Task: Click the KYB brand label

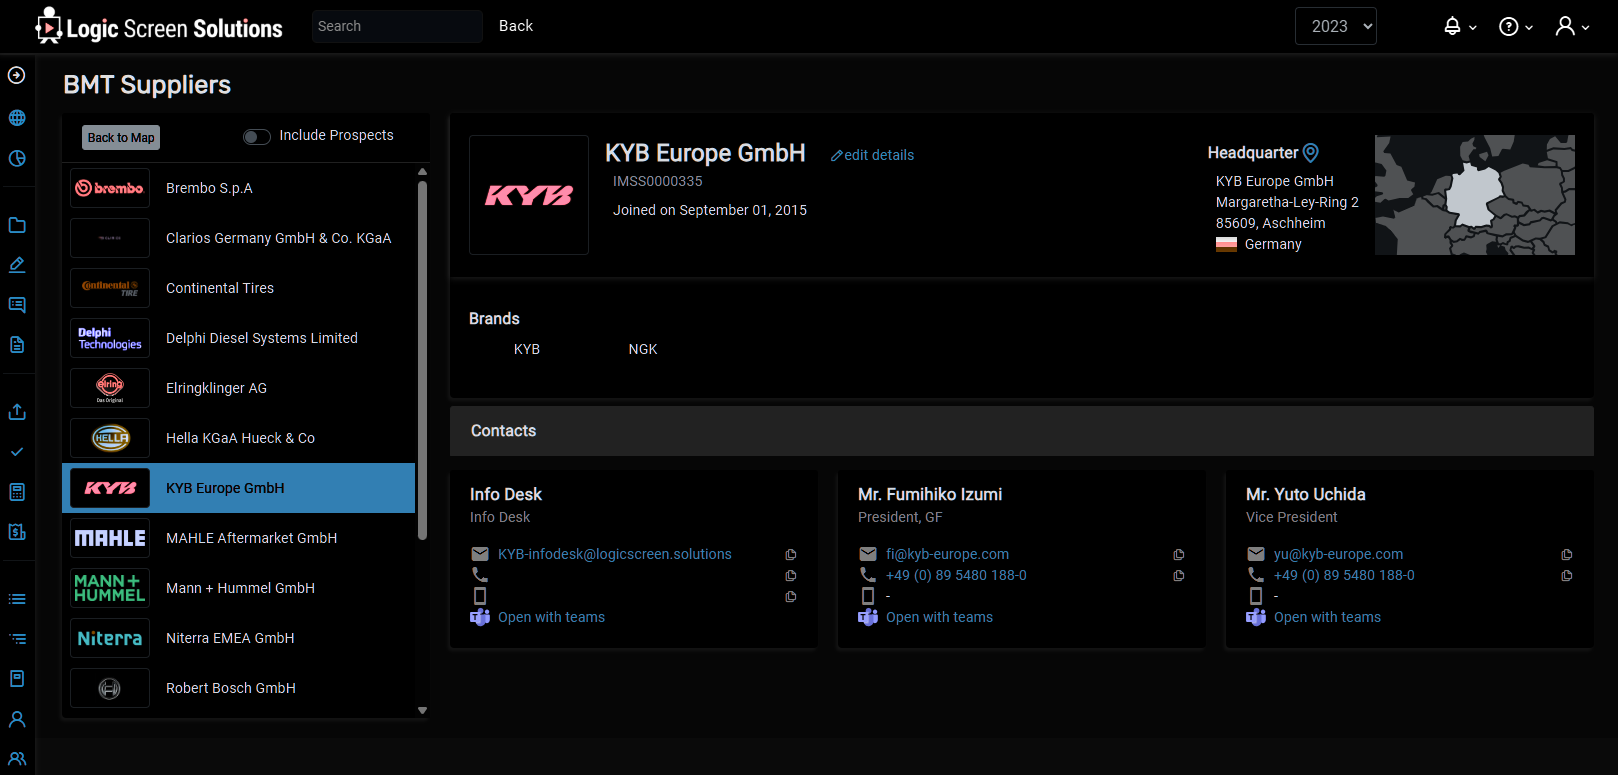Action: pos(527,349)
